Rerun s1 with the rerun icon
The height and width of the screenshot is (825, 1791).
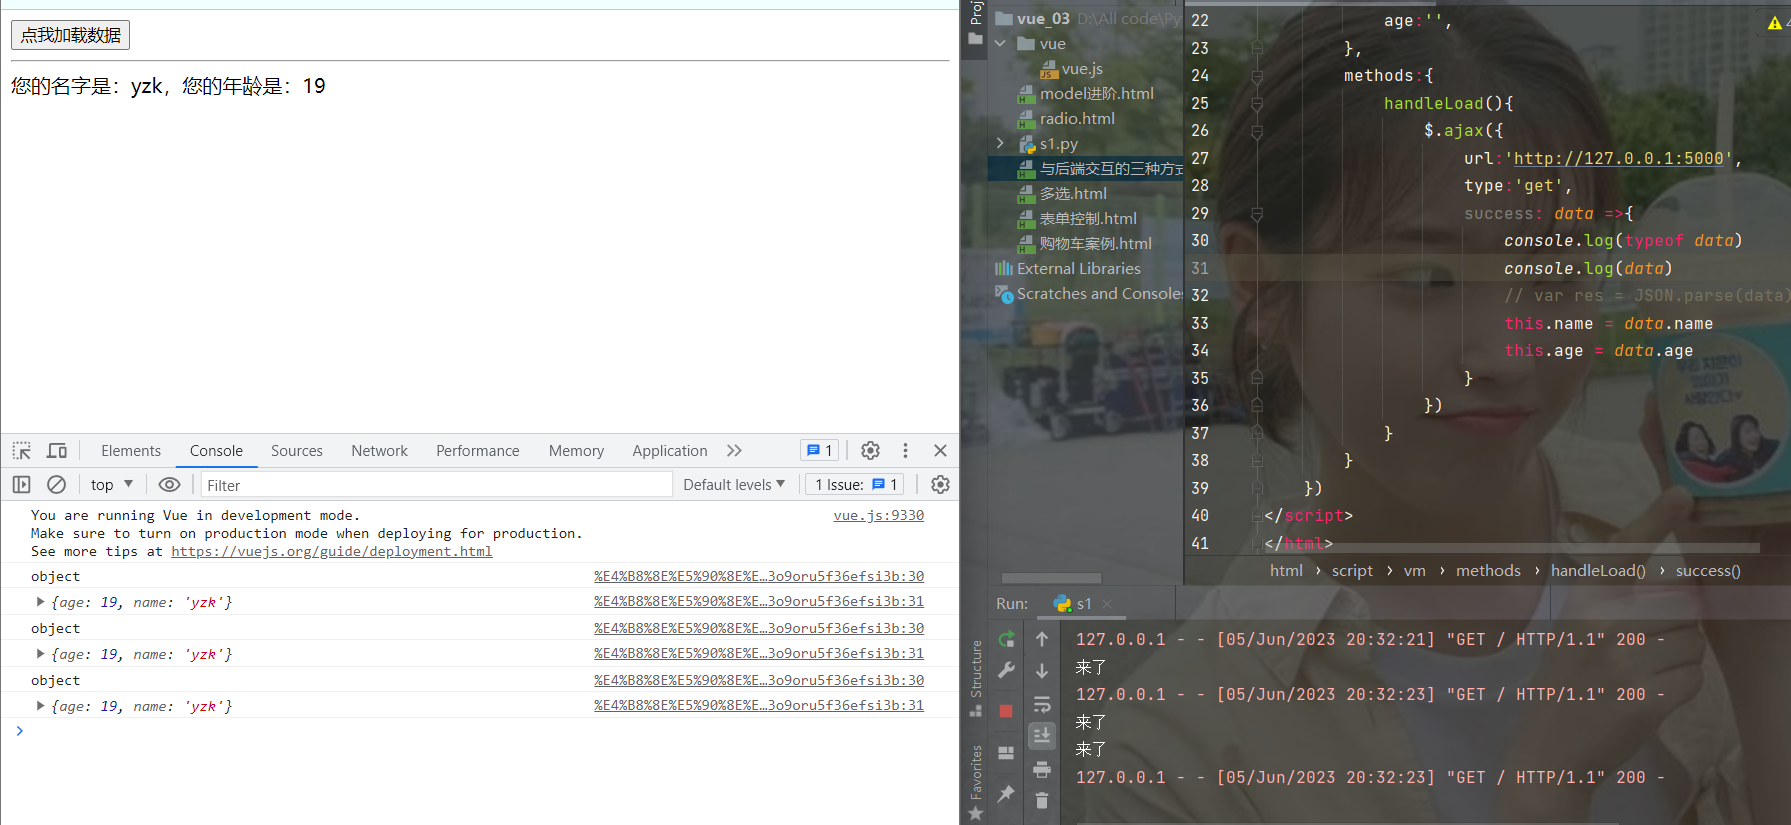1006,639
